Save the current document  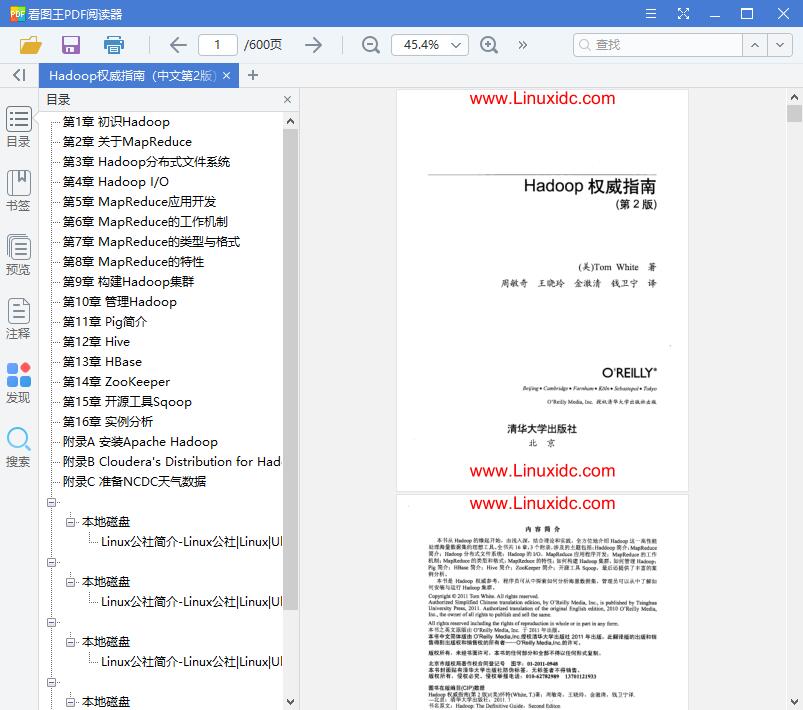pos(69,45)
